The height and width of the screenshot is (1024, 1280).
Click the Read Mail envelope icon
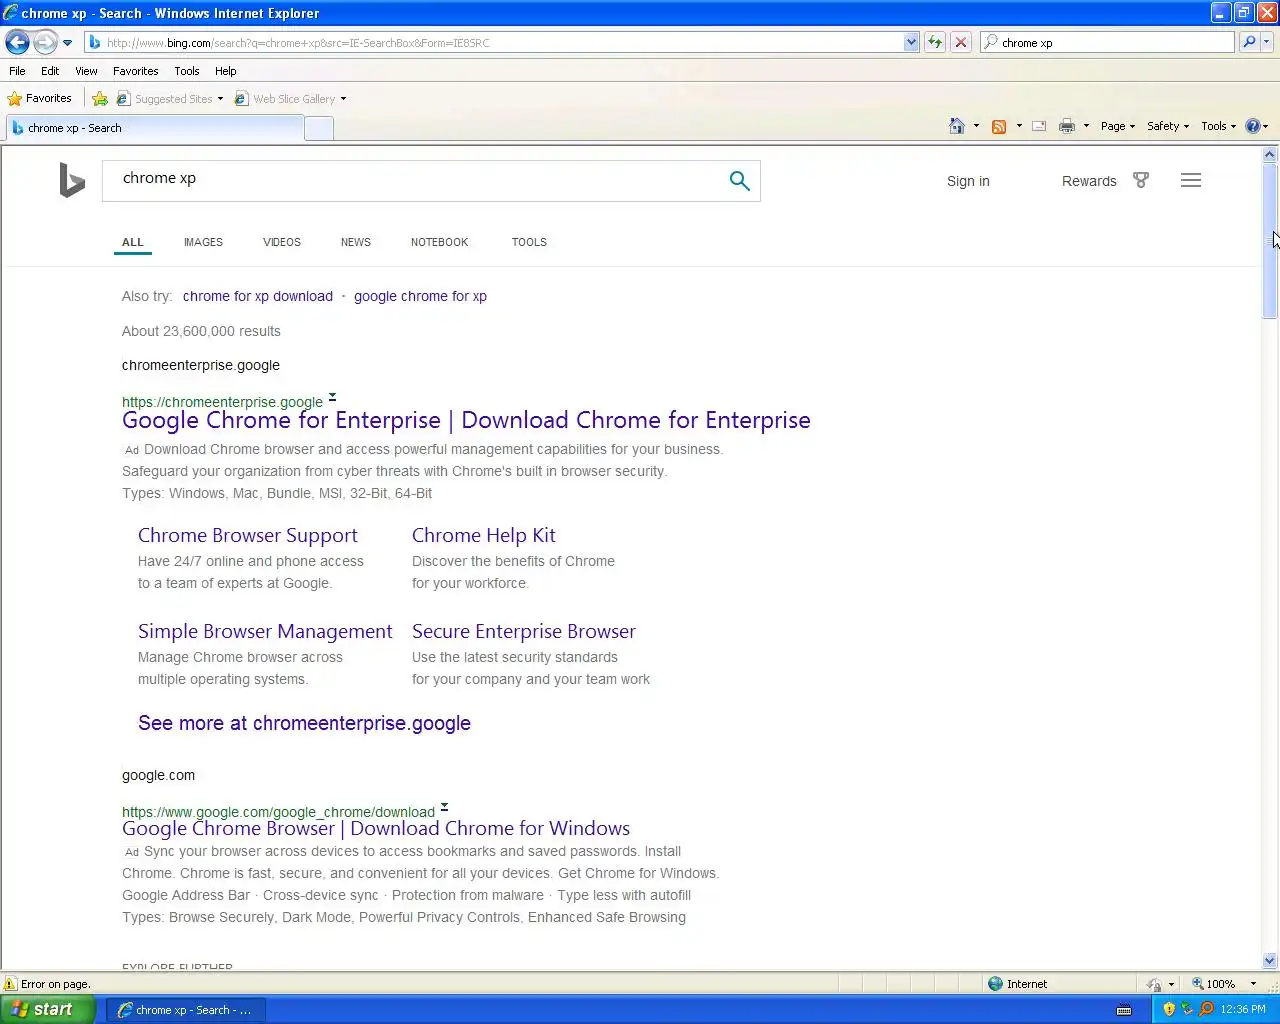tap(1039, 126)
